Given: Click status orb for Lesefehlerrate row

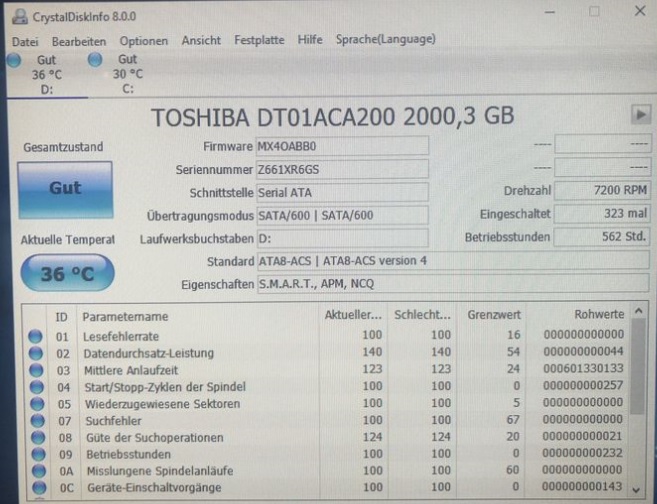Looking at the screenshot, I should click(x=35, y=336).
